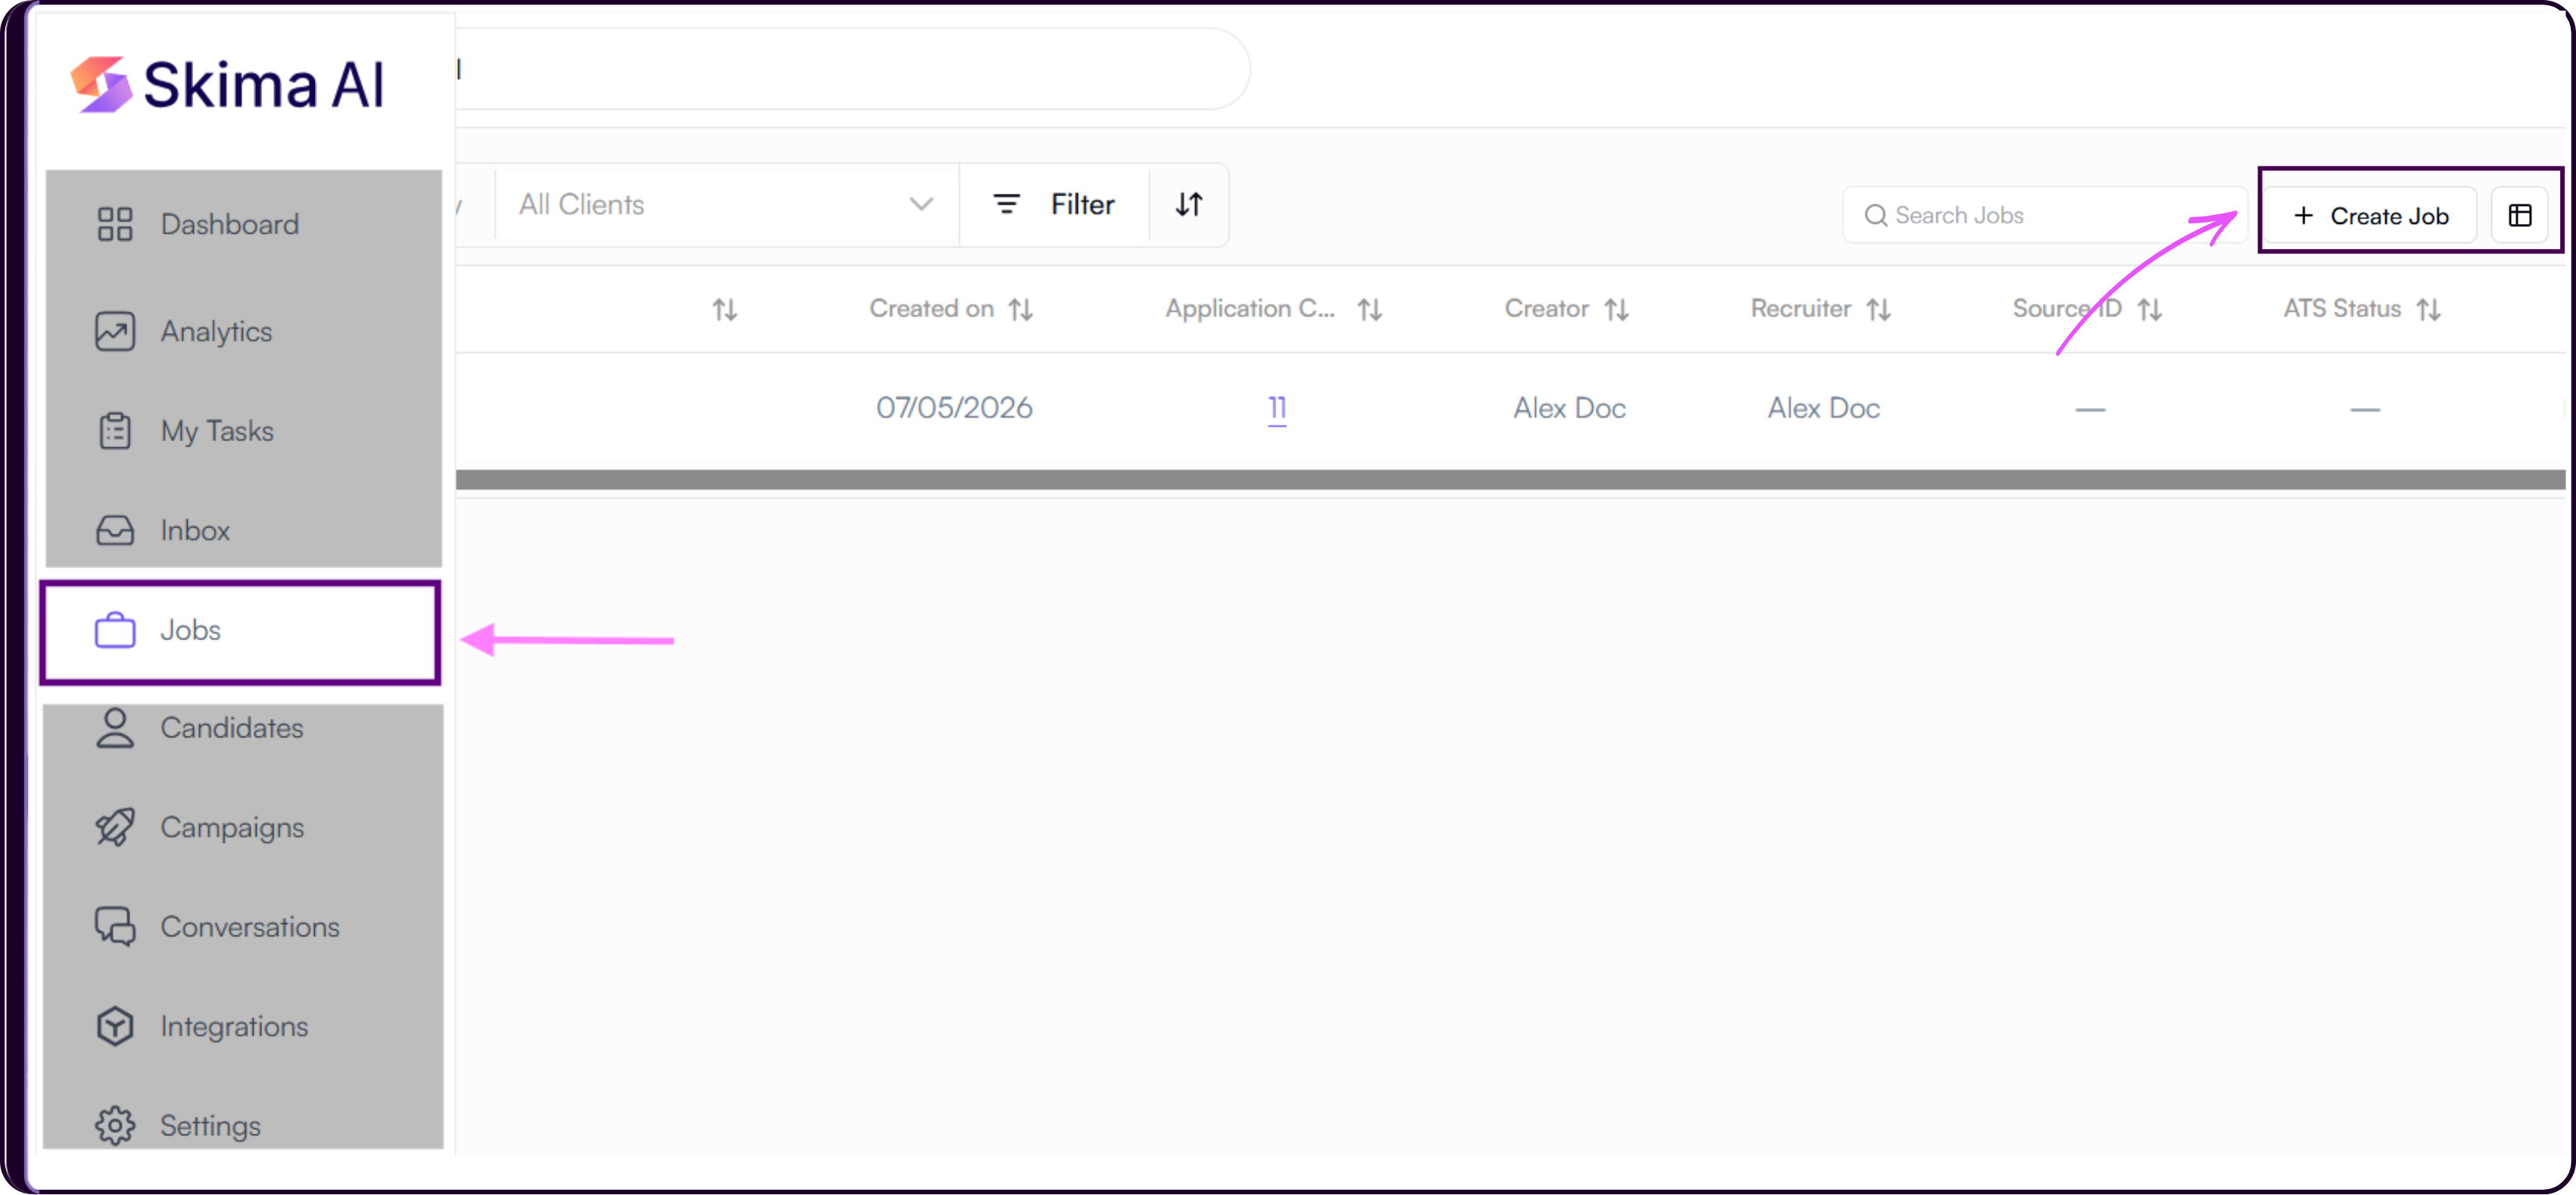Open the Filter options
The height and width of the screenshot is (1195, 2576).
(1054, 205)
